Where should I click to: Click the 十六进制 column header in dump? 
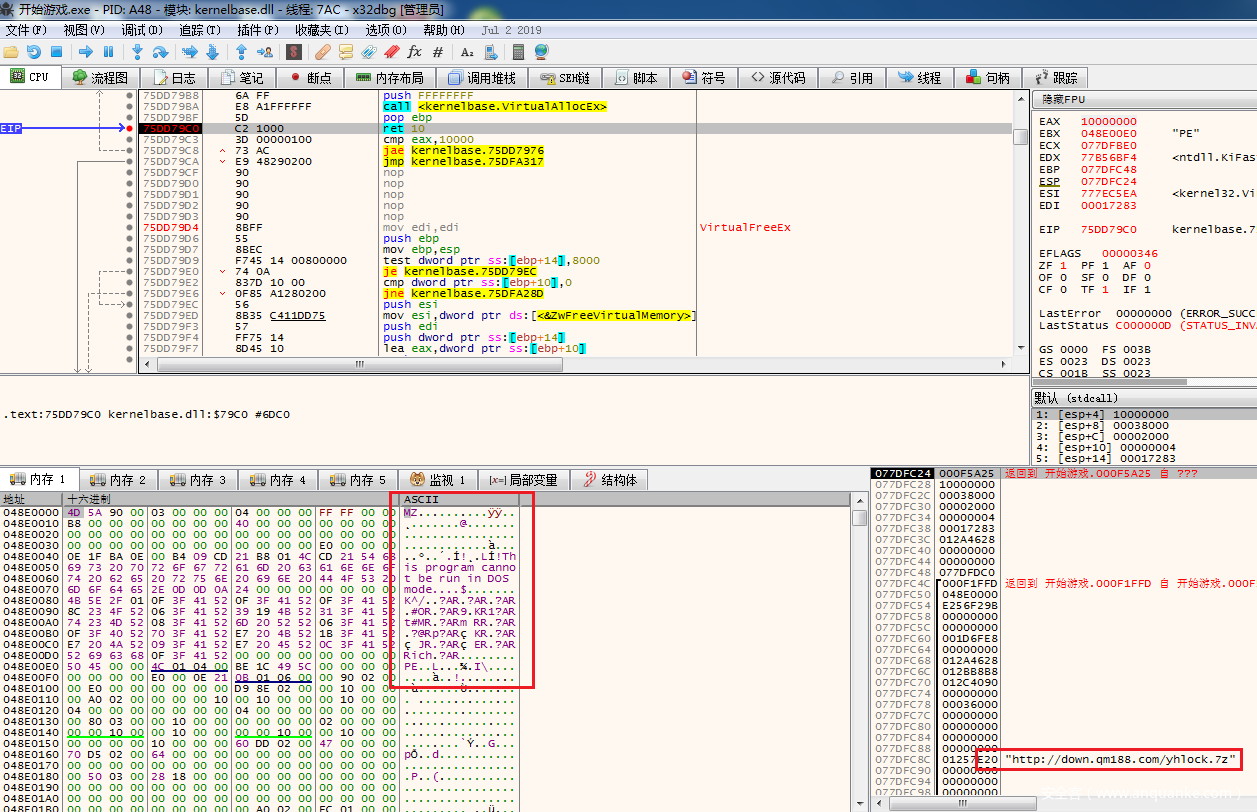(90, 498)
